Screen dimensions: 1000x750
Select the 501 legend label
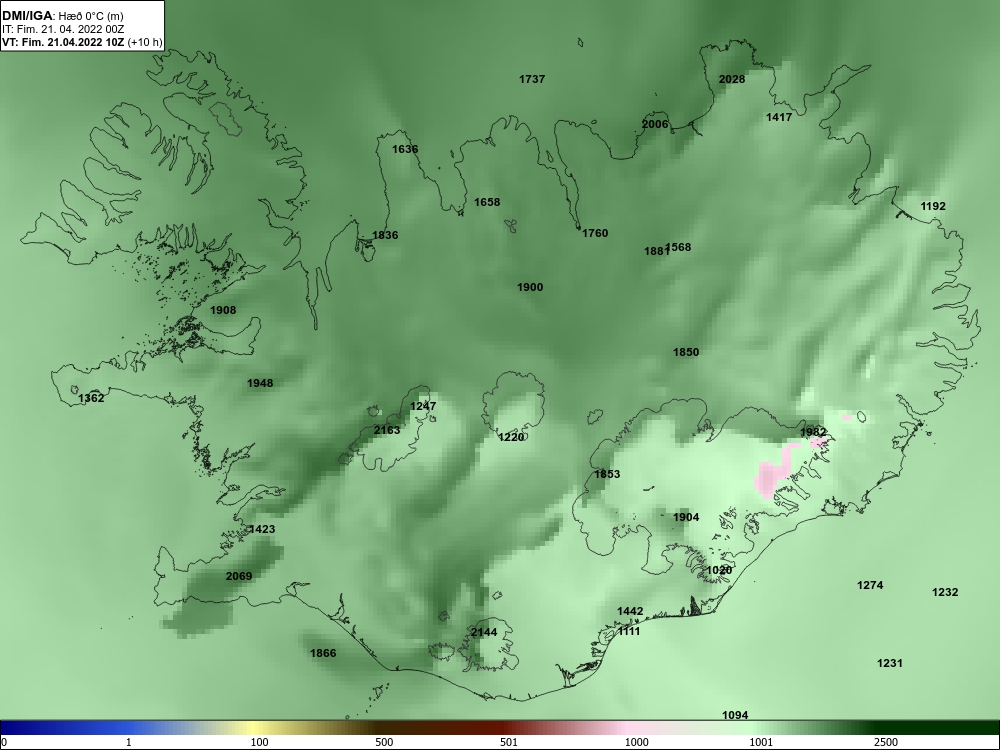(x=509, y=742)
